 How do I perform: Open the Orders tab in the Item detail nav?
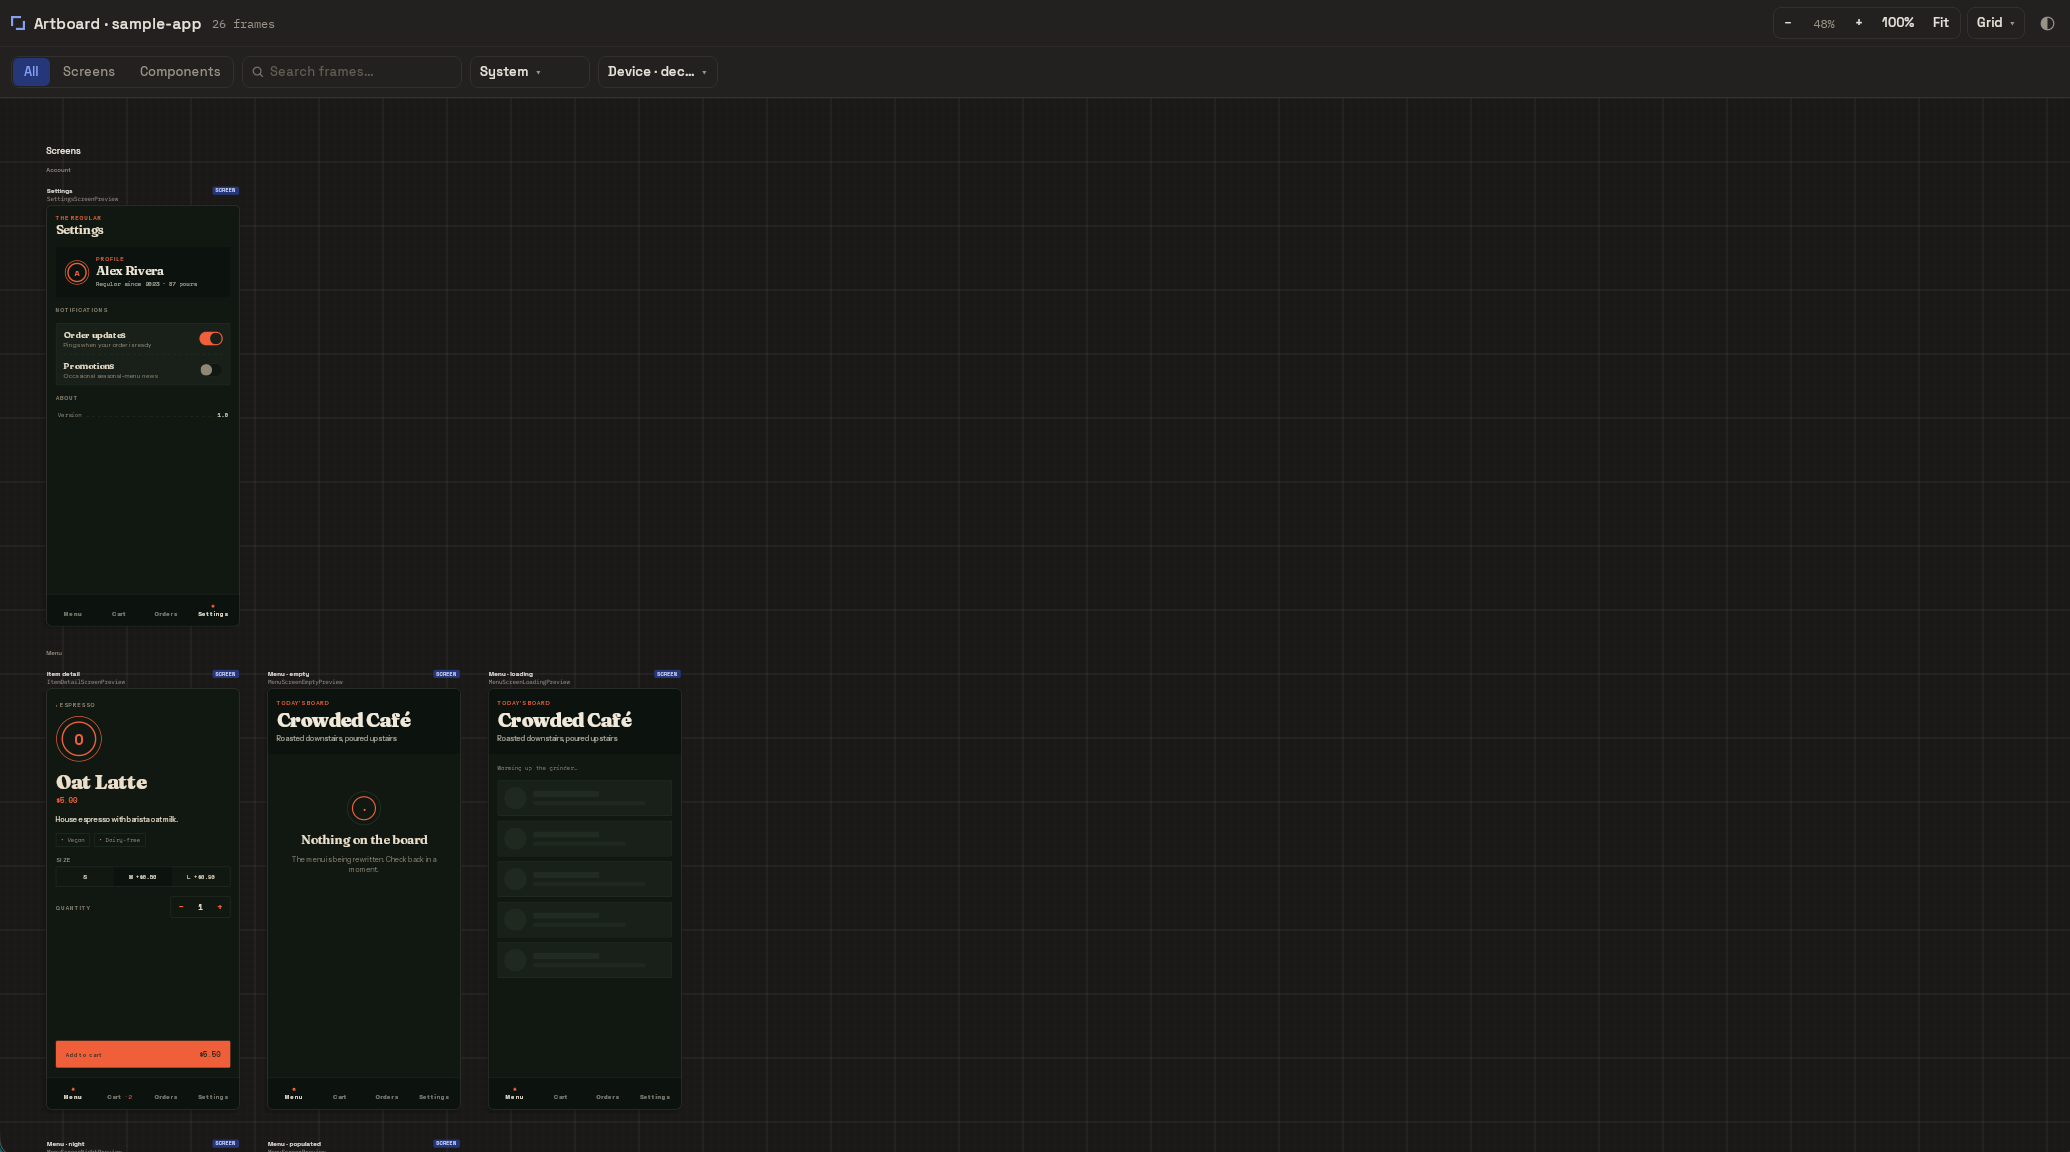166,1097
